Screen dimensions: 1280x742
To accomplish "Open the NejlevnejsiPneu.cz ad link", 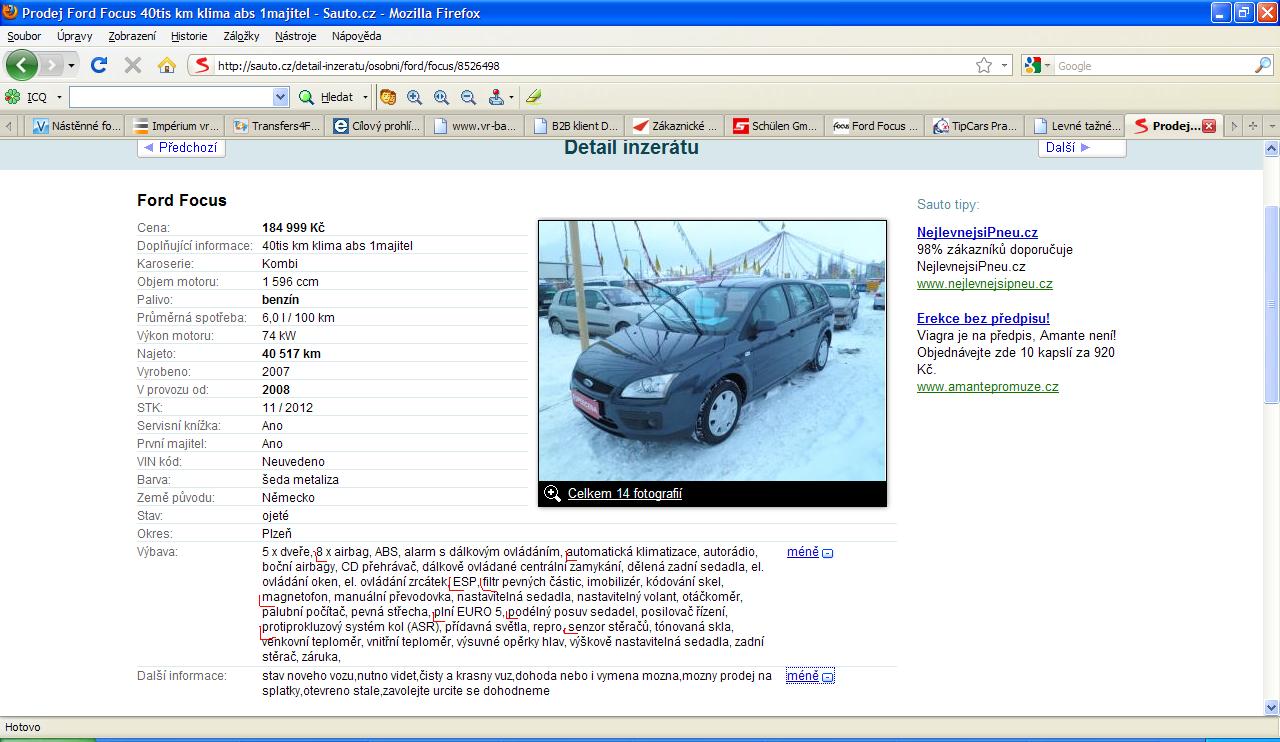I will 977,233.
